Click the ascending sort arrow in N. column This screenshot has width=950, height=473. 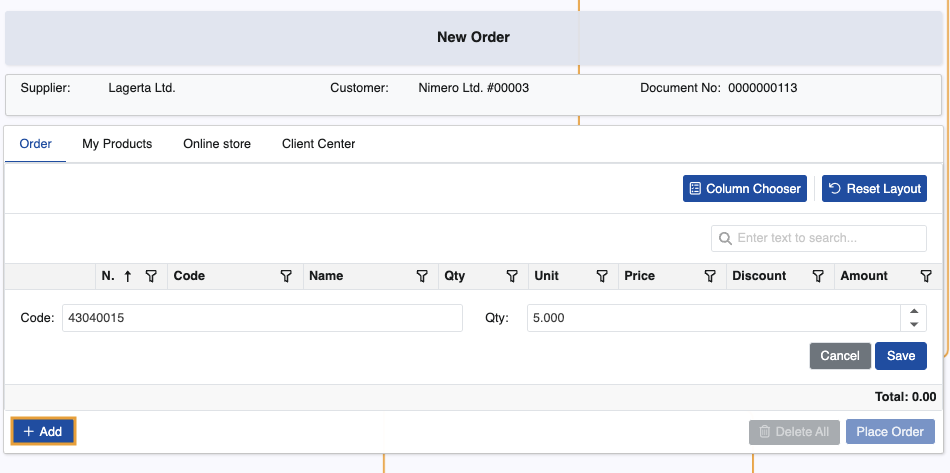[x=127, y=276]
